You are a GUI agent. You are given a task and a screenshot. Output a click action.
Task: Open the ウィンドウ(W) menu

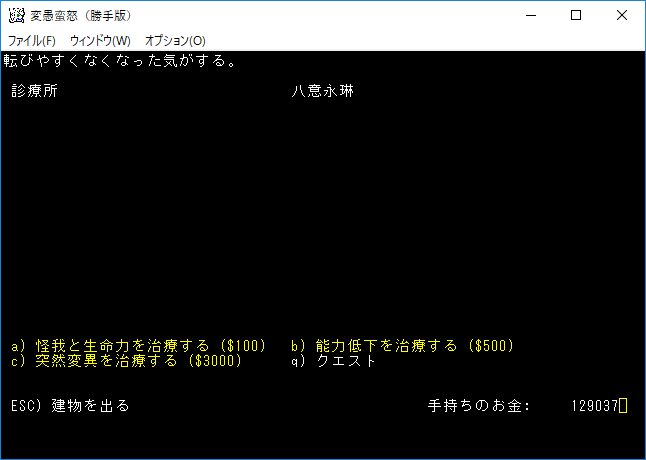click(x=100, y=41)
